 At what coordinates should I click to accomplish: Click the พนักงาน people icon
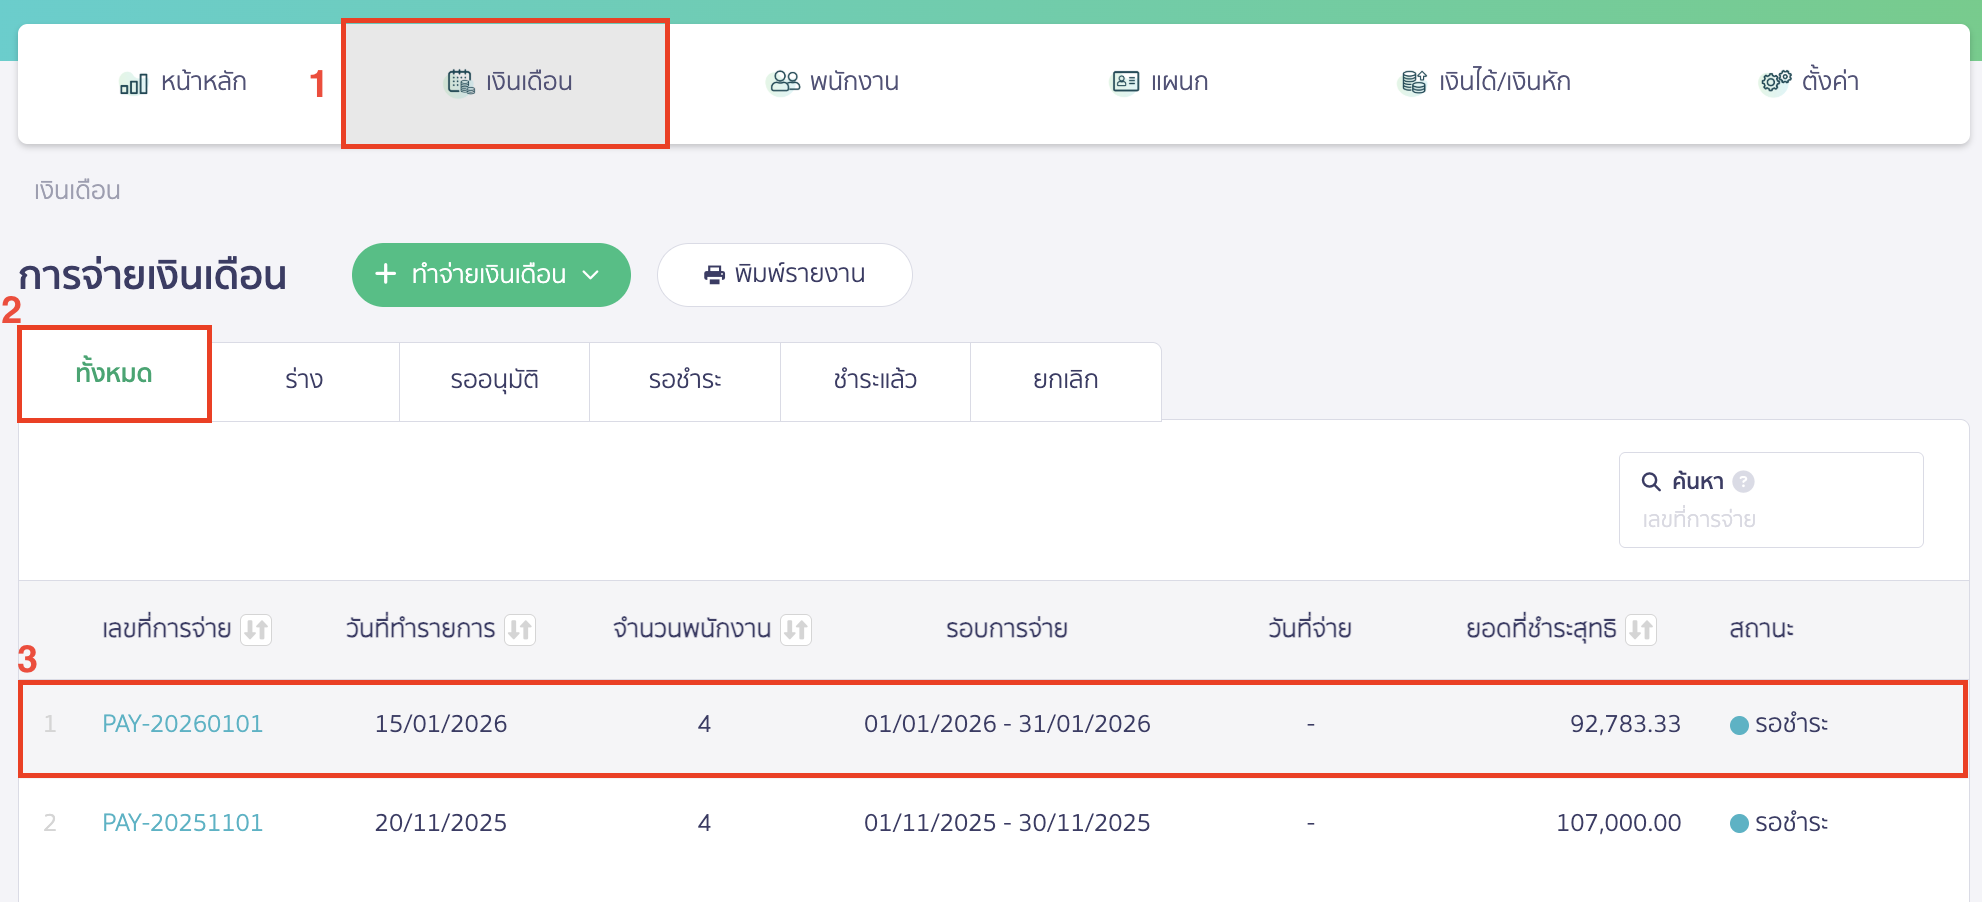click(x=785, y=82)
